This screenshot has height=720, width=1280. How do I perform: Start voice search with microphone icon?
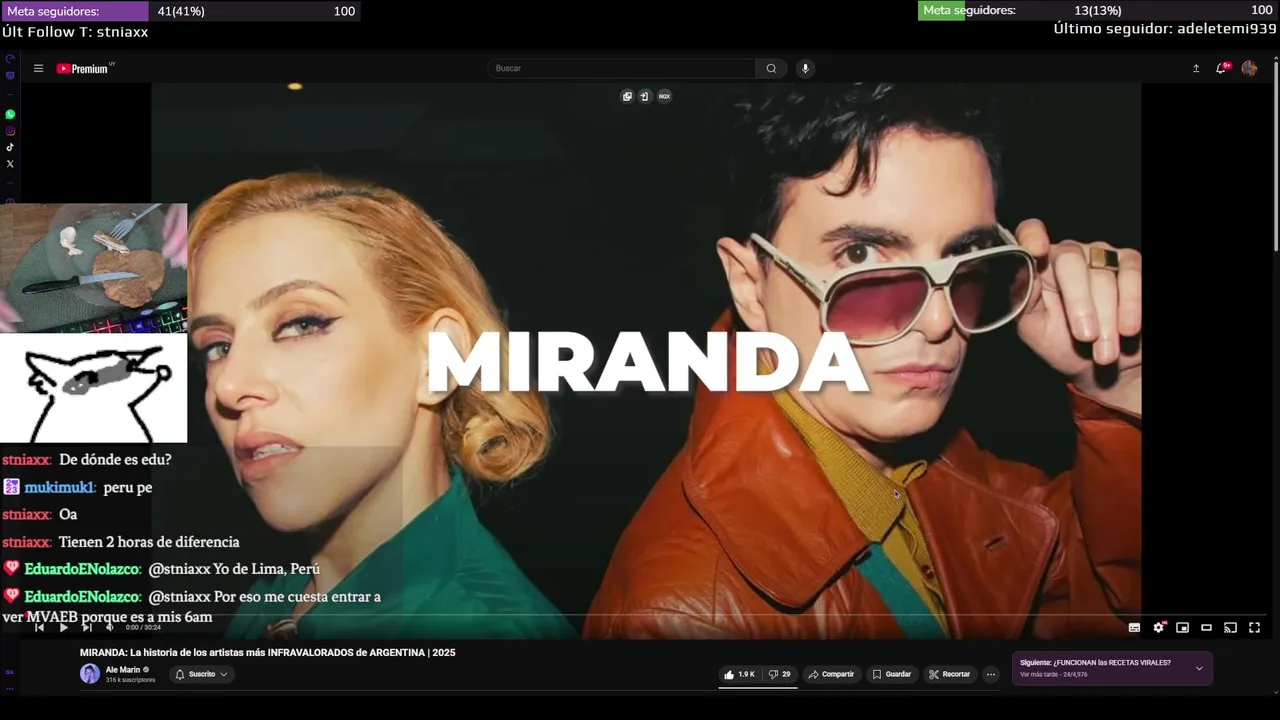pos(805,68)
